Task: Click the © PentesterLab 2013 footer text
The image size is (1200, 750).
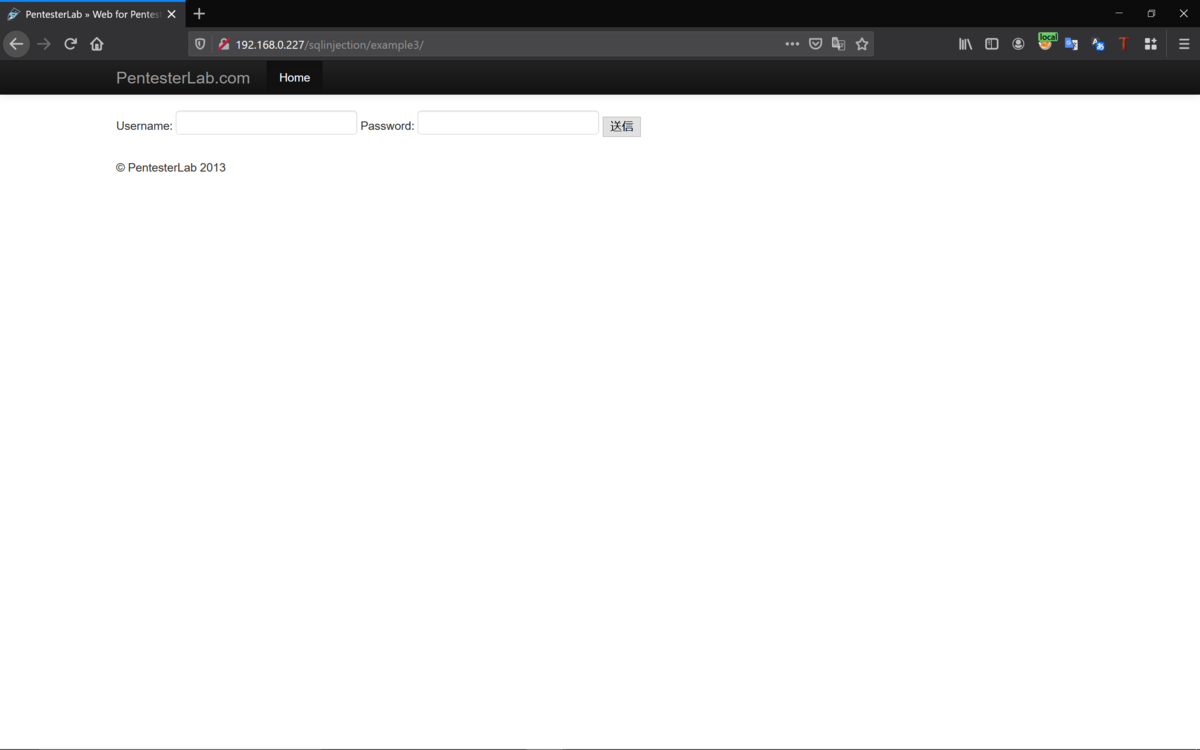Action: pos(171,168)
